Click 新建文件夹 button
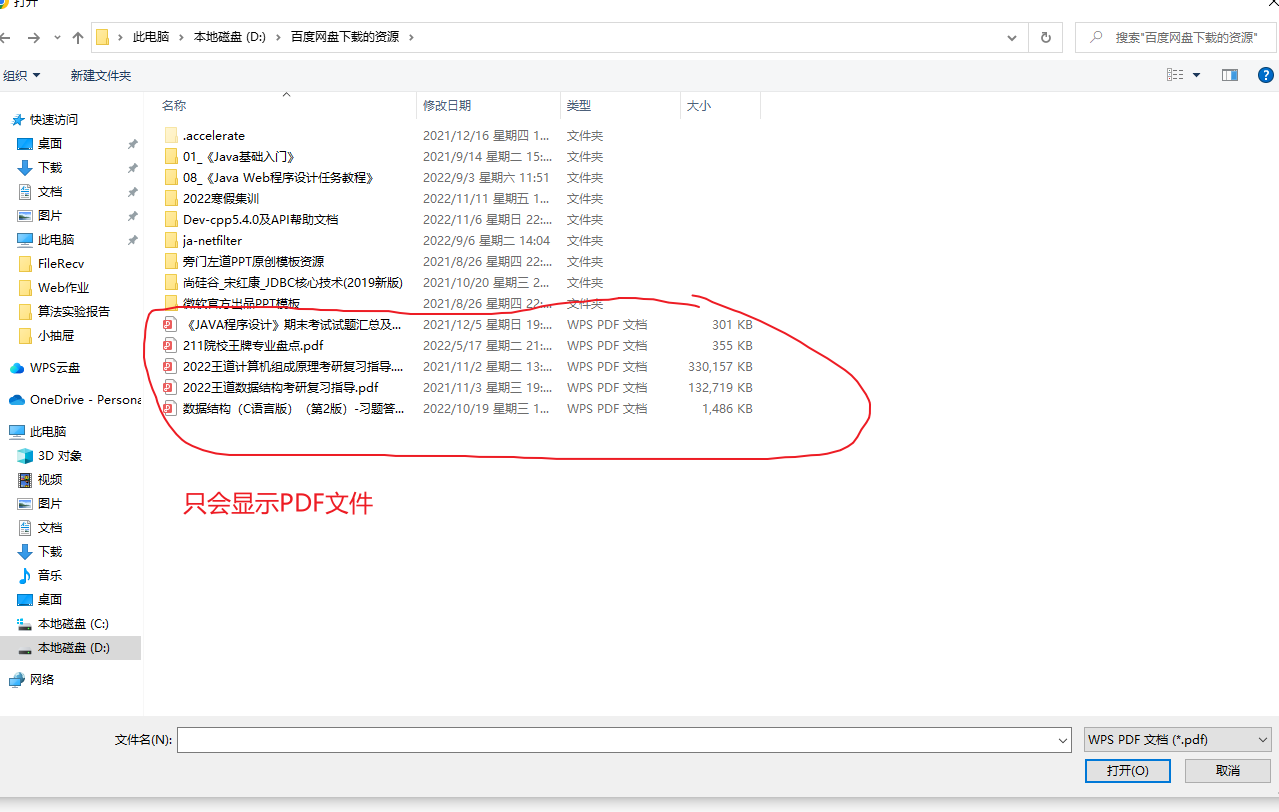This screenshot has height=812, width=1279. pyautogui.click(x=101, y=75)
